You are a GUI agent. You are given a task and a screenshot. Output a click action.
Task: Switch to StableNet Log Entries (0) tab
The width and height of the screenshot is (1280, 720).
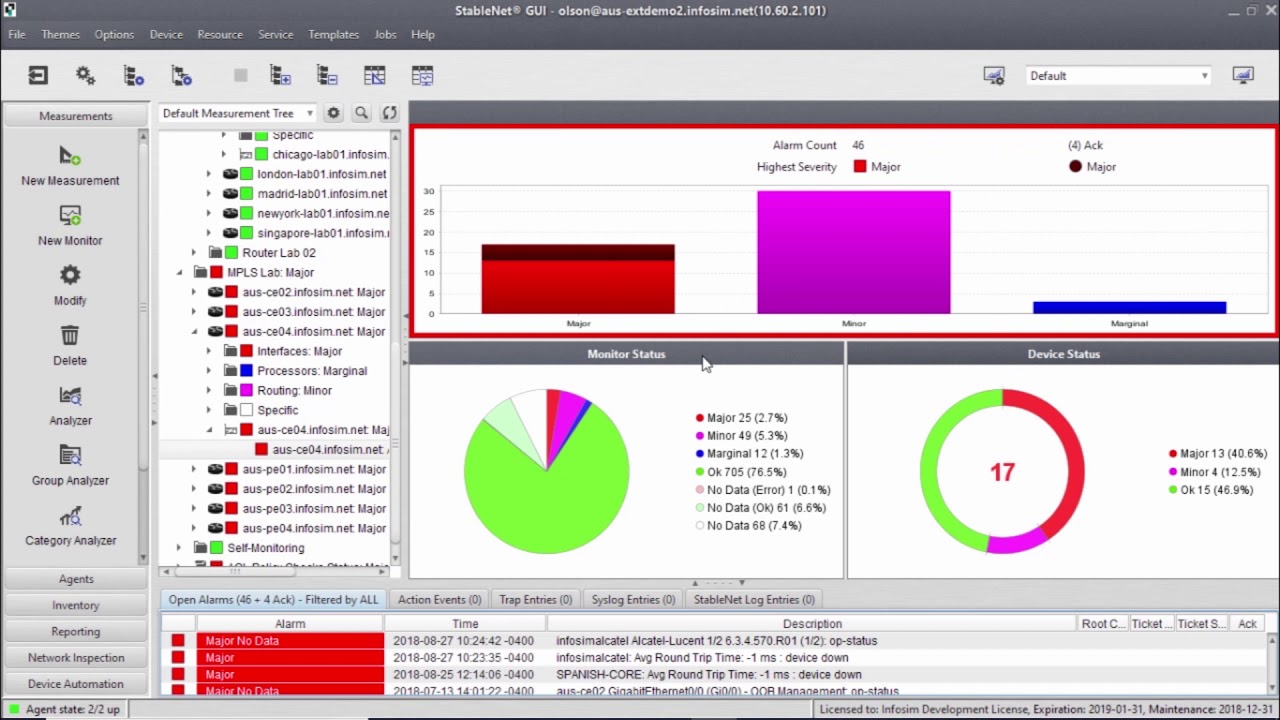[754, 600]
